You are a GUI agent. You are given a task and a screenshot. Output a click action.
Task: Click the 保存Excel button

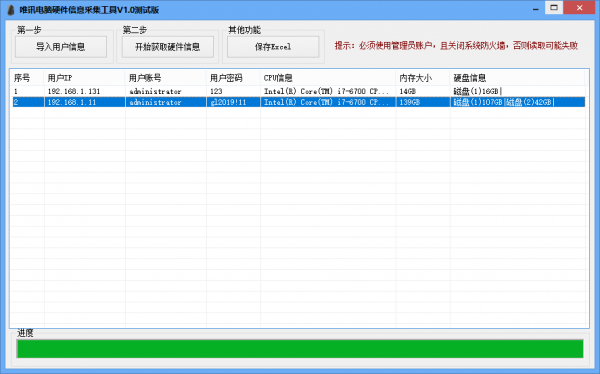[273, 47]
